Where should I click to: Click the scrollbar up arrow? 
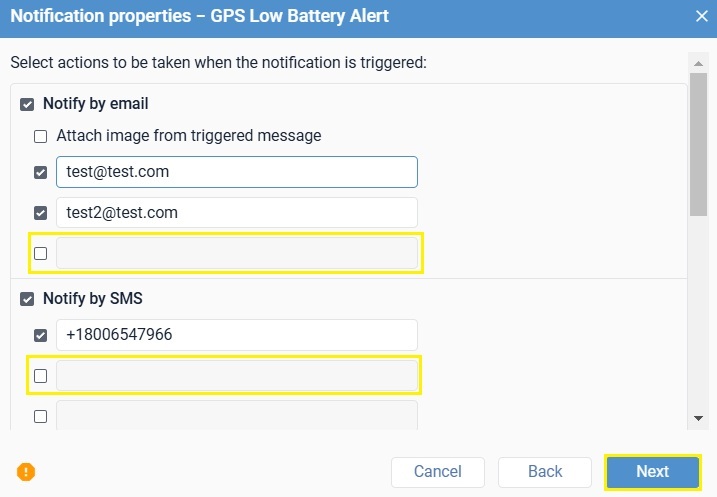[x=698, y=64]
